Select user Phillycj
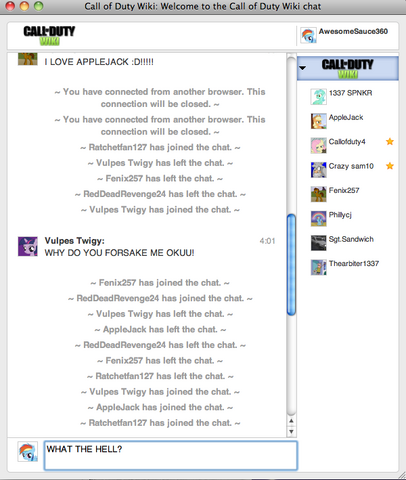This screenshot has height=480, width=406. [x=340, y=215]
